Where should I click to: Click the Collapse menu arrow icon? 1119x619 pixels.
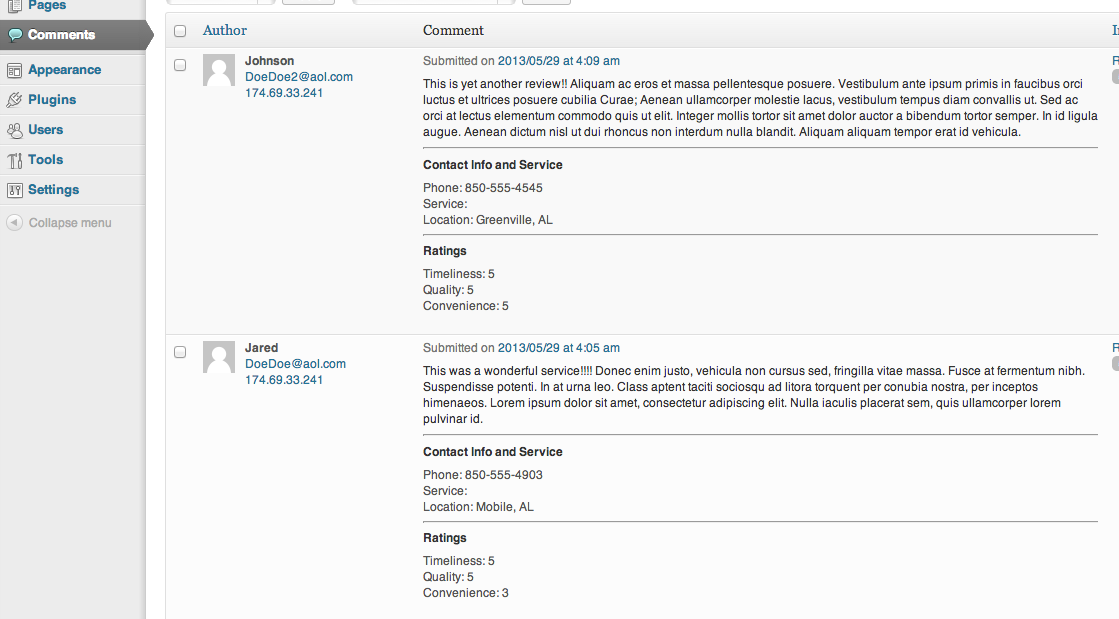[x=14, y=223]
